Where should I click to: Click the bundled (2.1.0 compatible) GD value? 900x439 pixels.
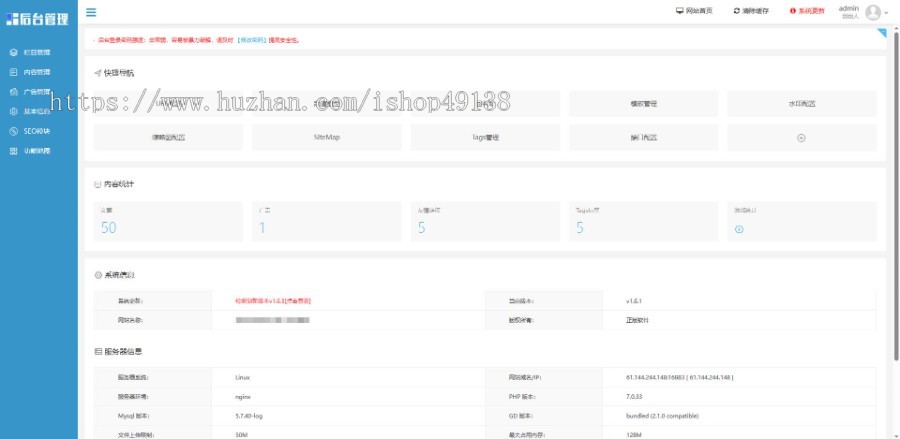tap(662, 415)
